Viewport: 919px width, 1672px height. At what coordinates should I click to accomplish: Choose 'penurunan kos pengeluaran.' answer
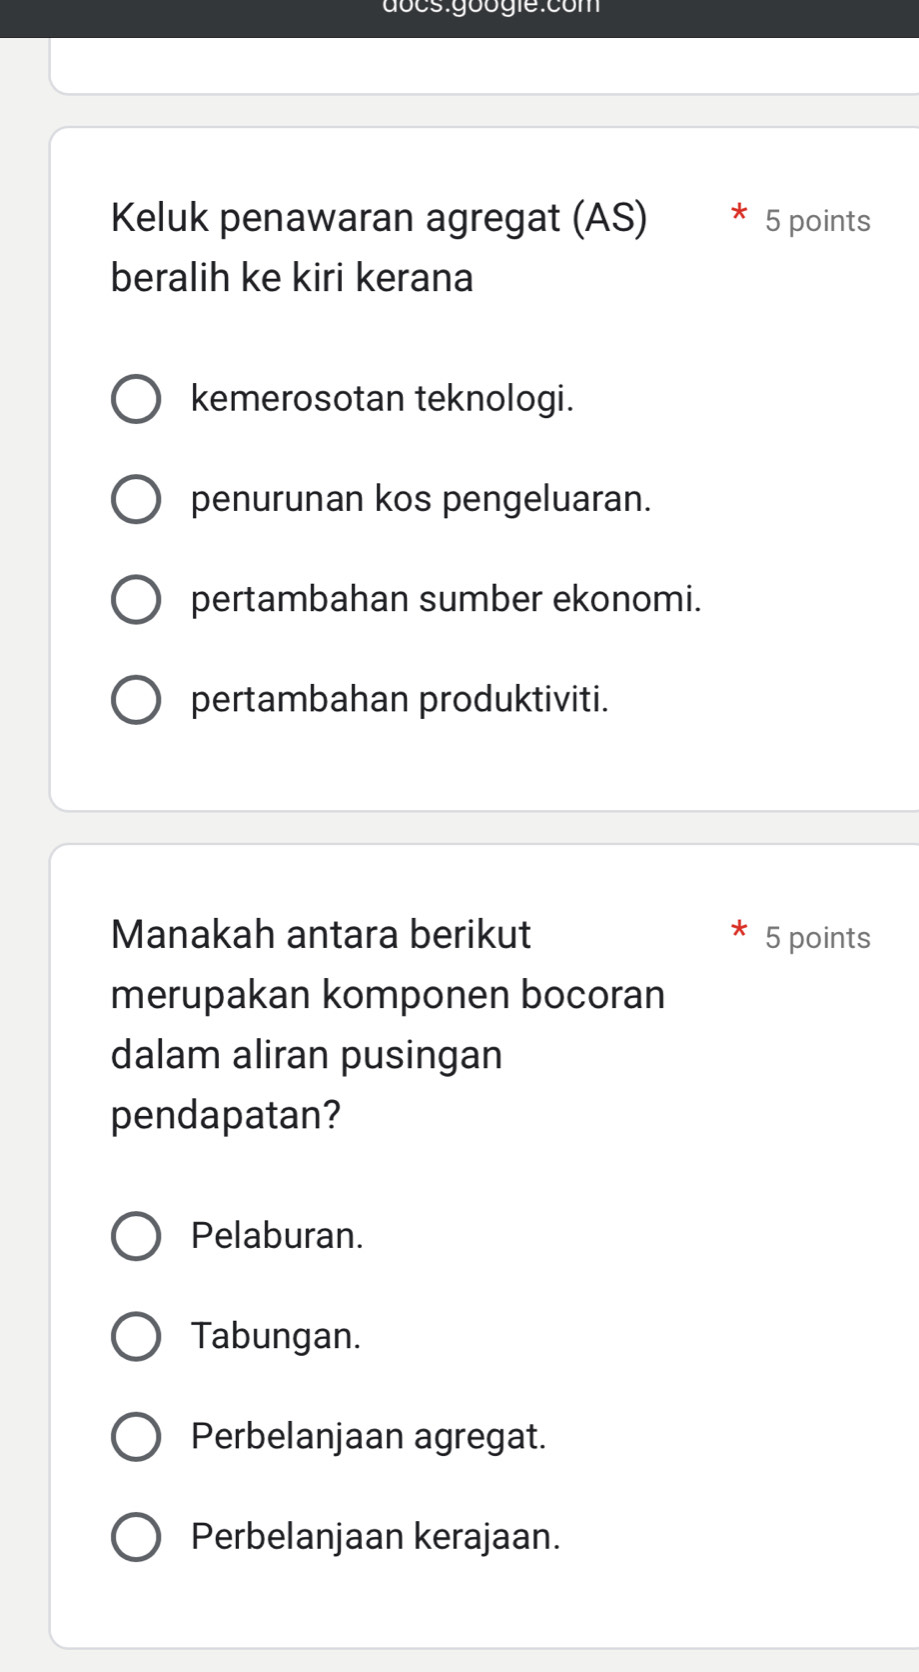136,499
